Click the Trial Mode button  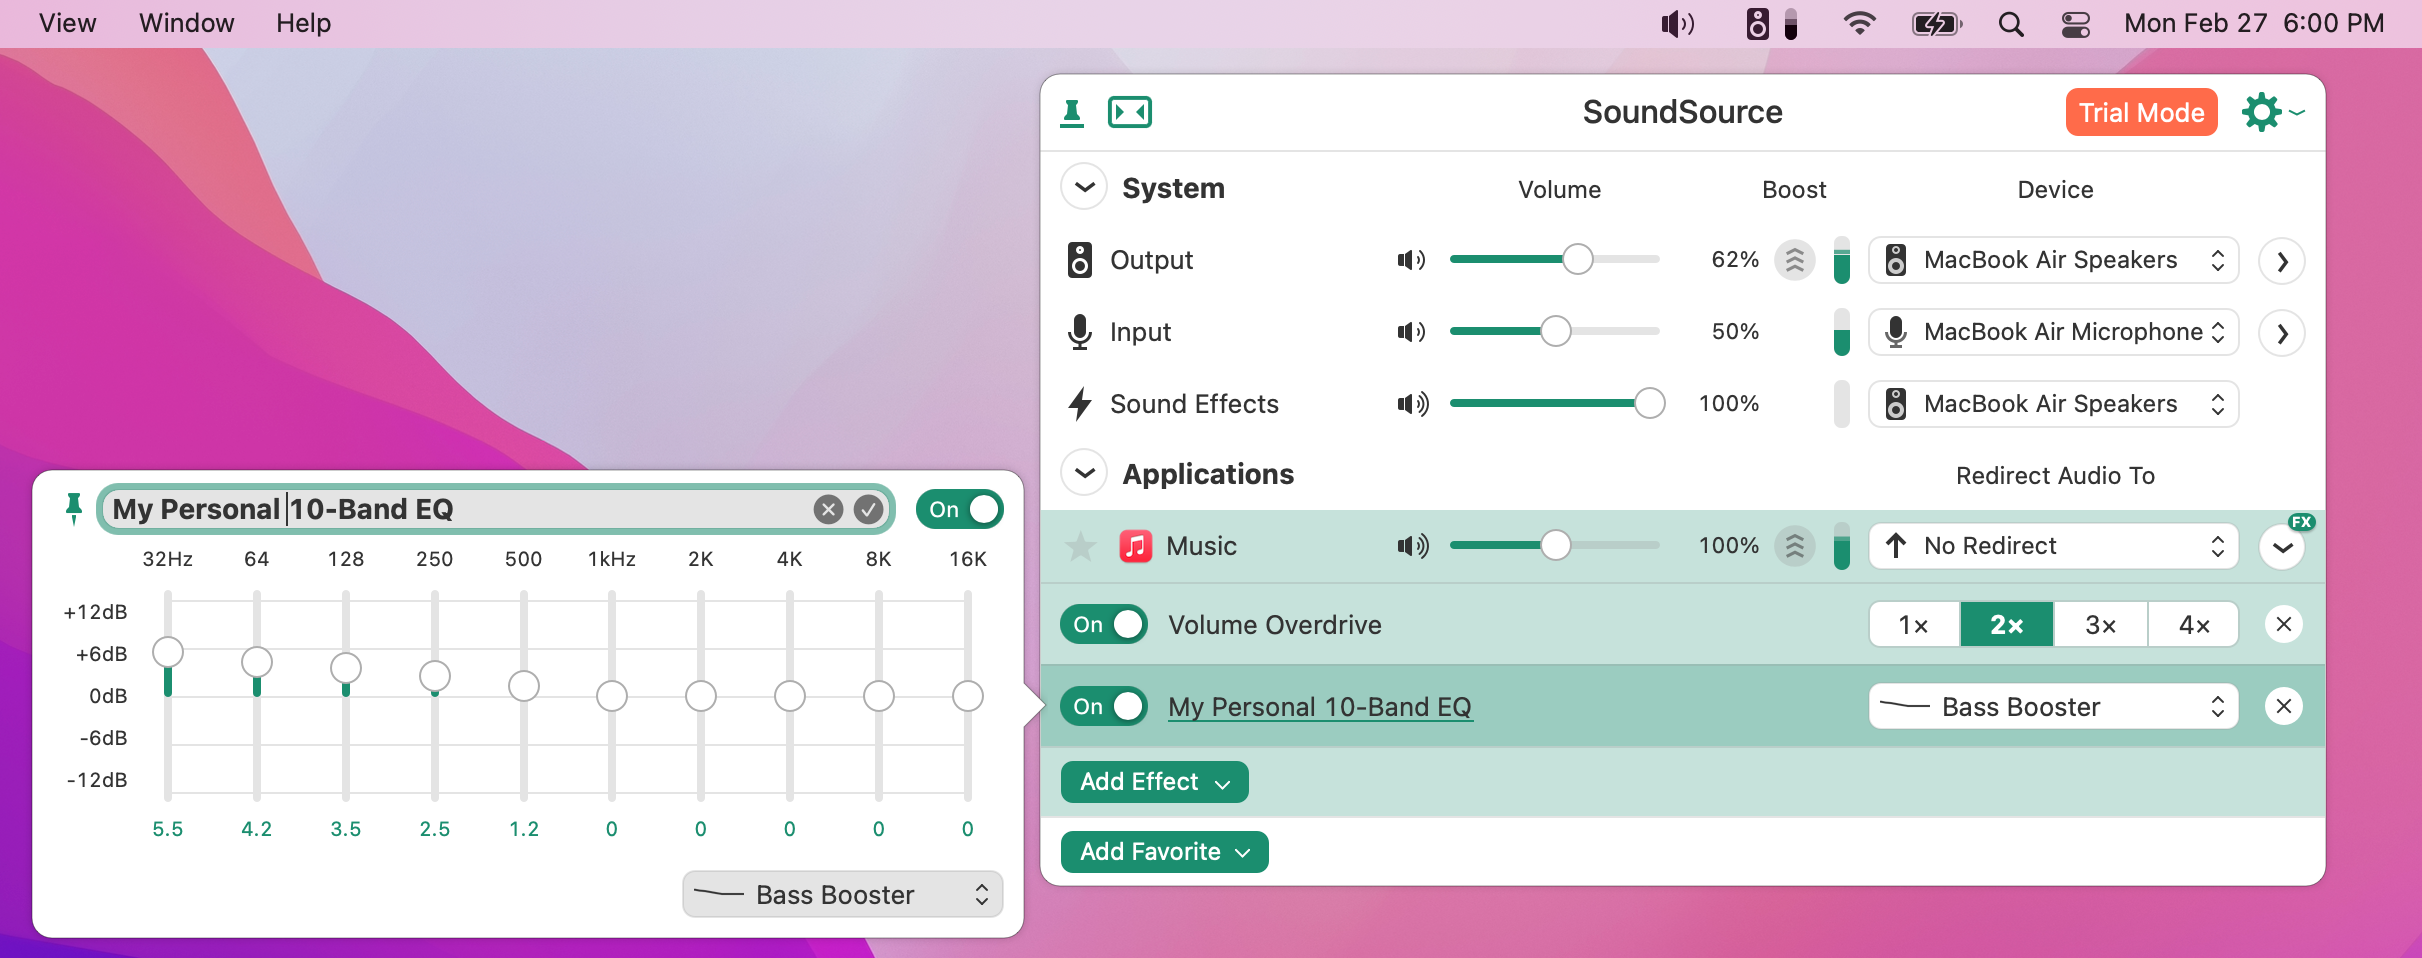2141,112
